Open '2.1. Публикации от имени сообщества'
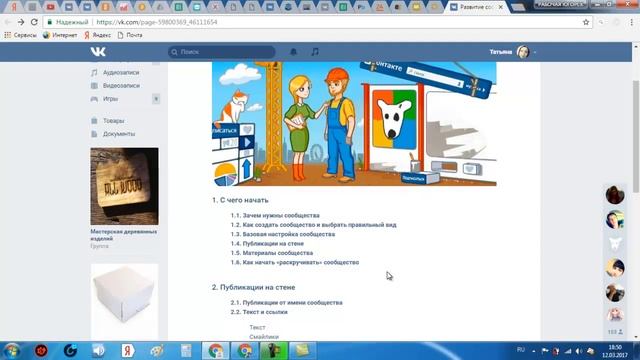This screenshot has width=640, height=360. pyautogui.click(x=287, y=302)
